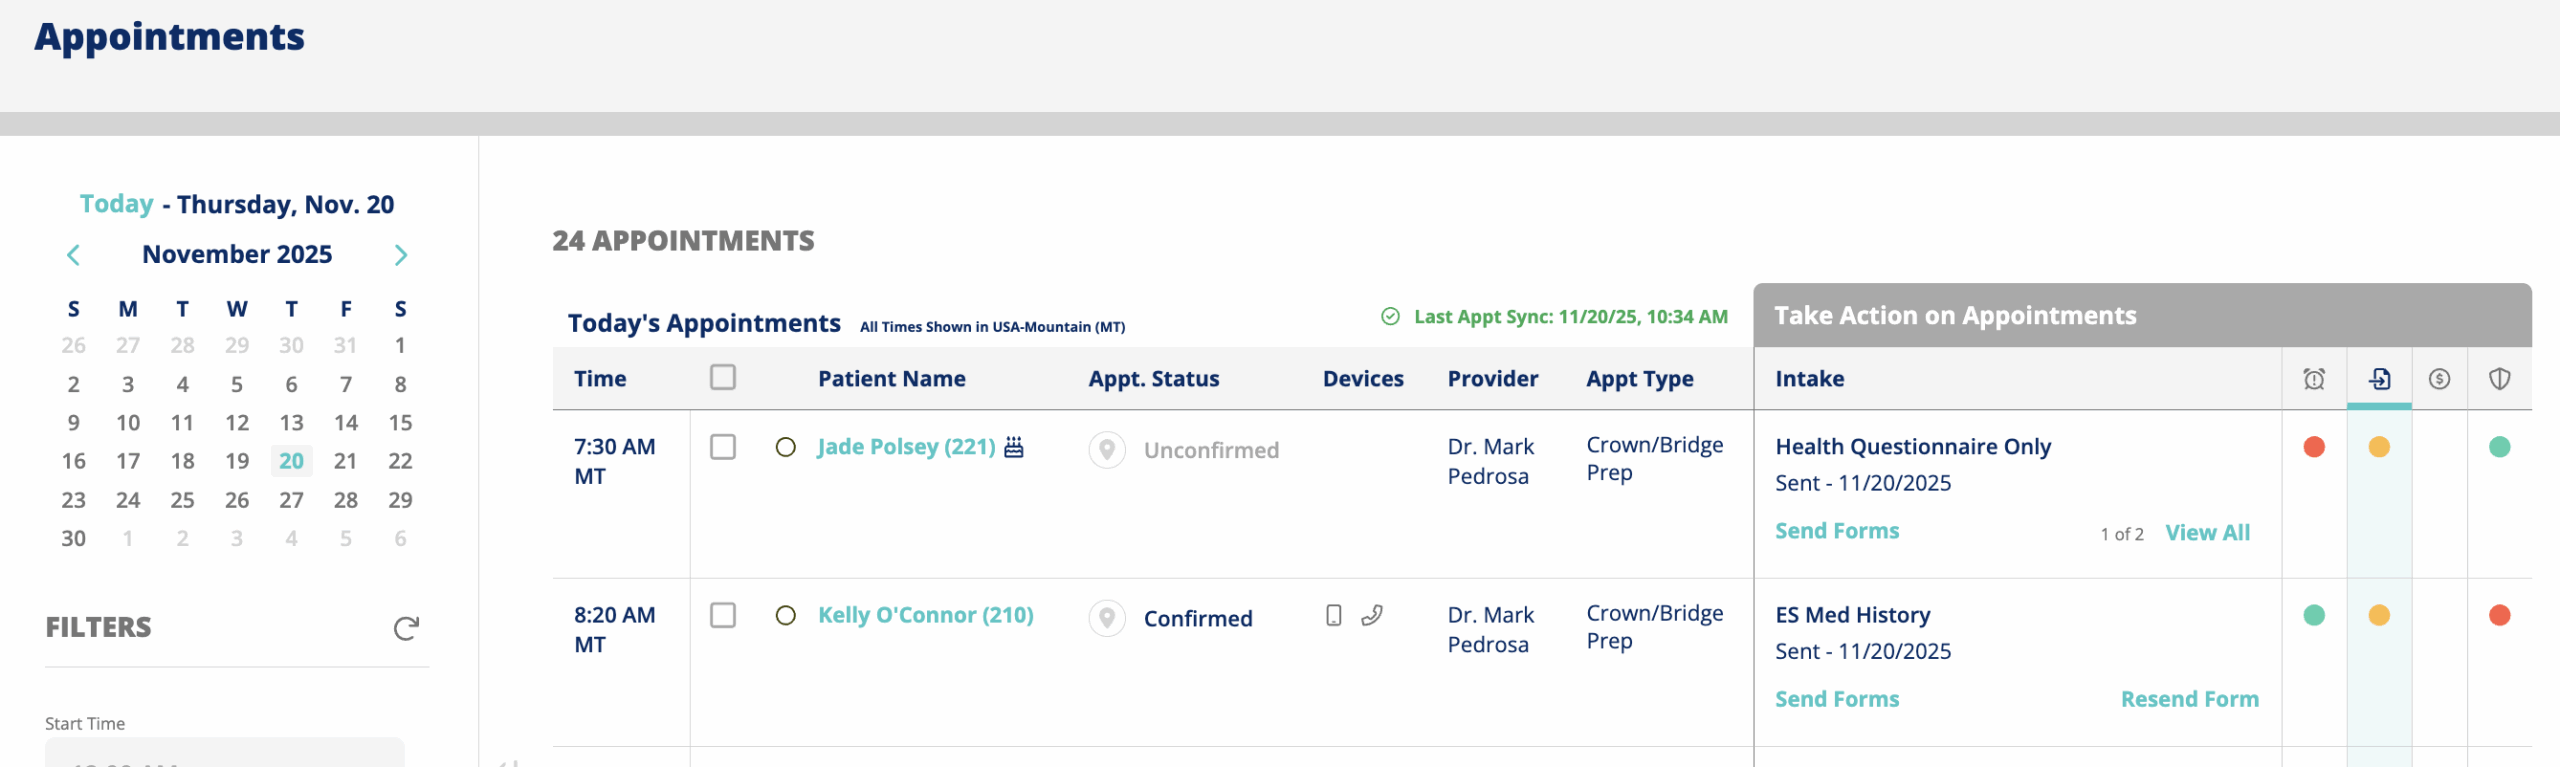The width and height of the screenshot is (2560, 767).
Task: Click Unconfirmed status for Jade Polsey
Action: coord(1211,450)
